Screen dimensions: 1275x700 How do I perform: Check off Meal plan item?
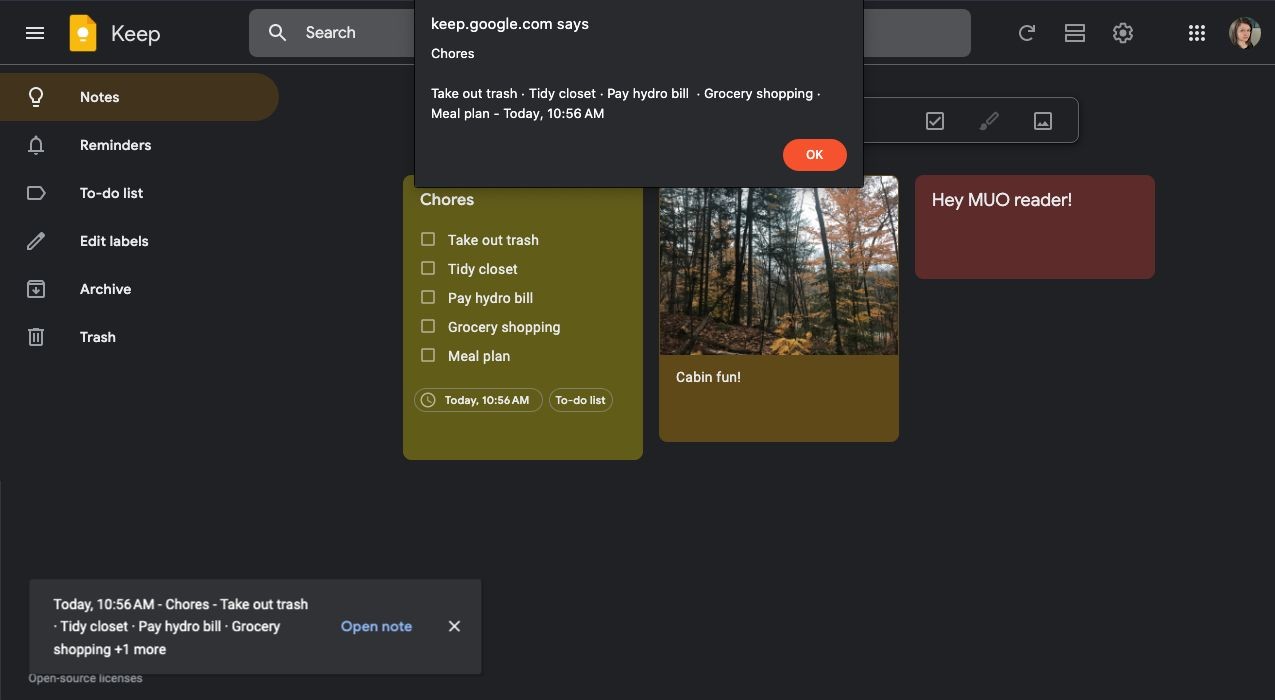(428, 355)
